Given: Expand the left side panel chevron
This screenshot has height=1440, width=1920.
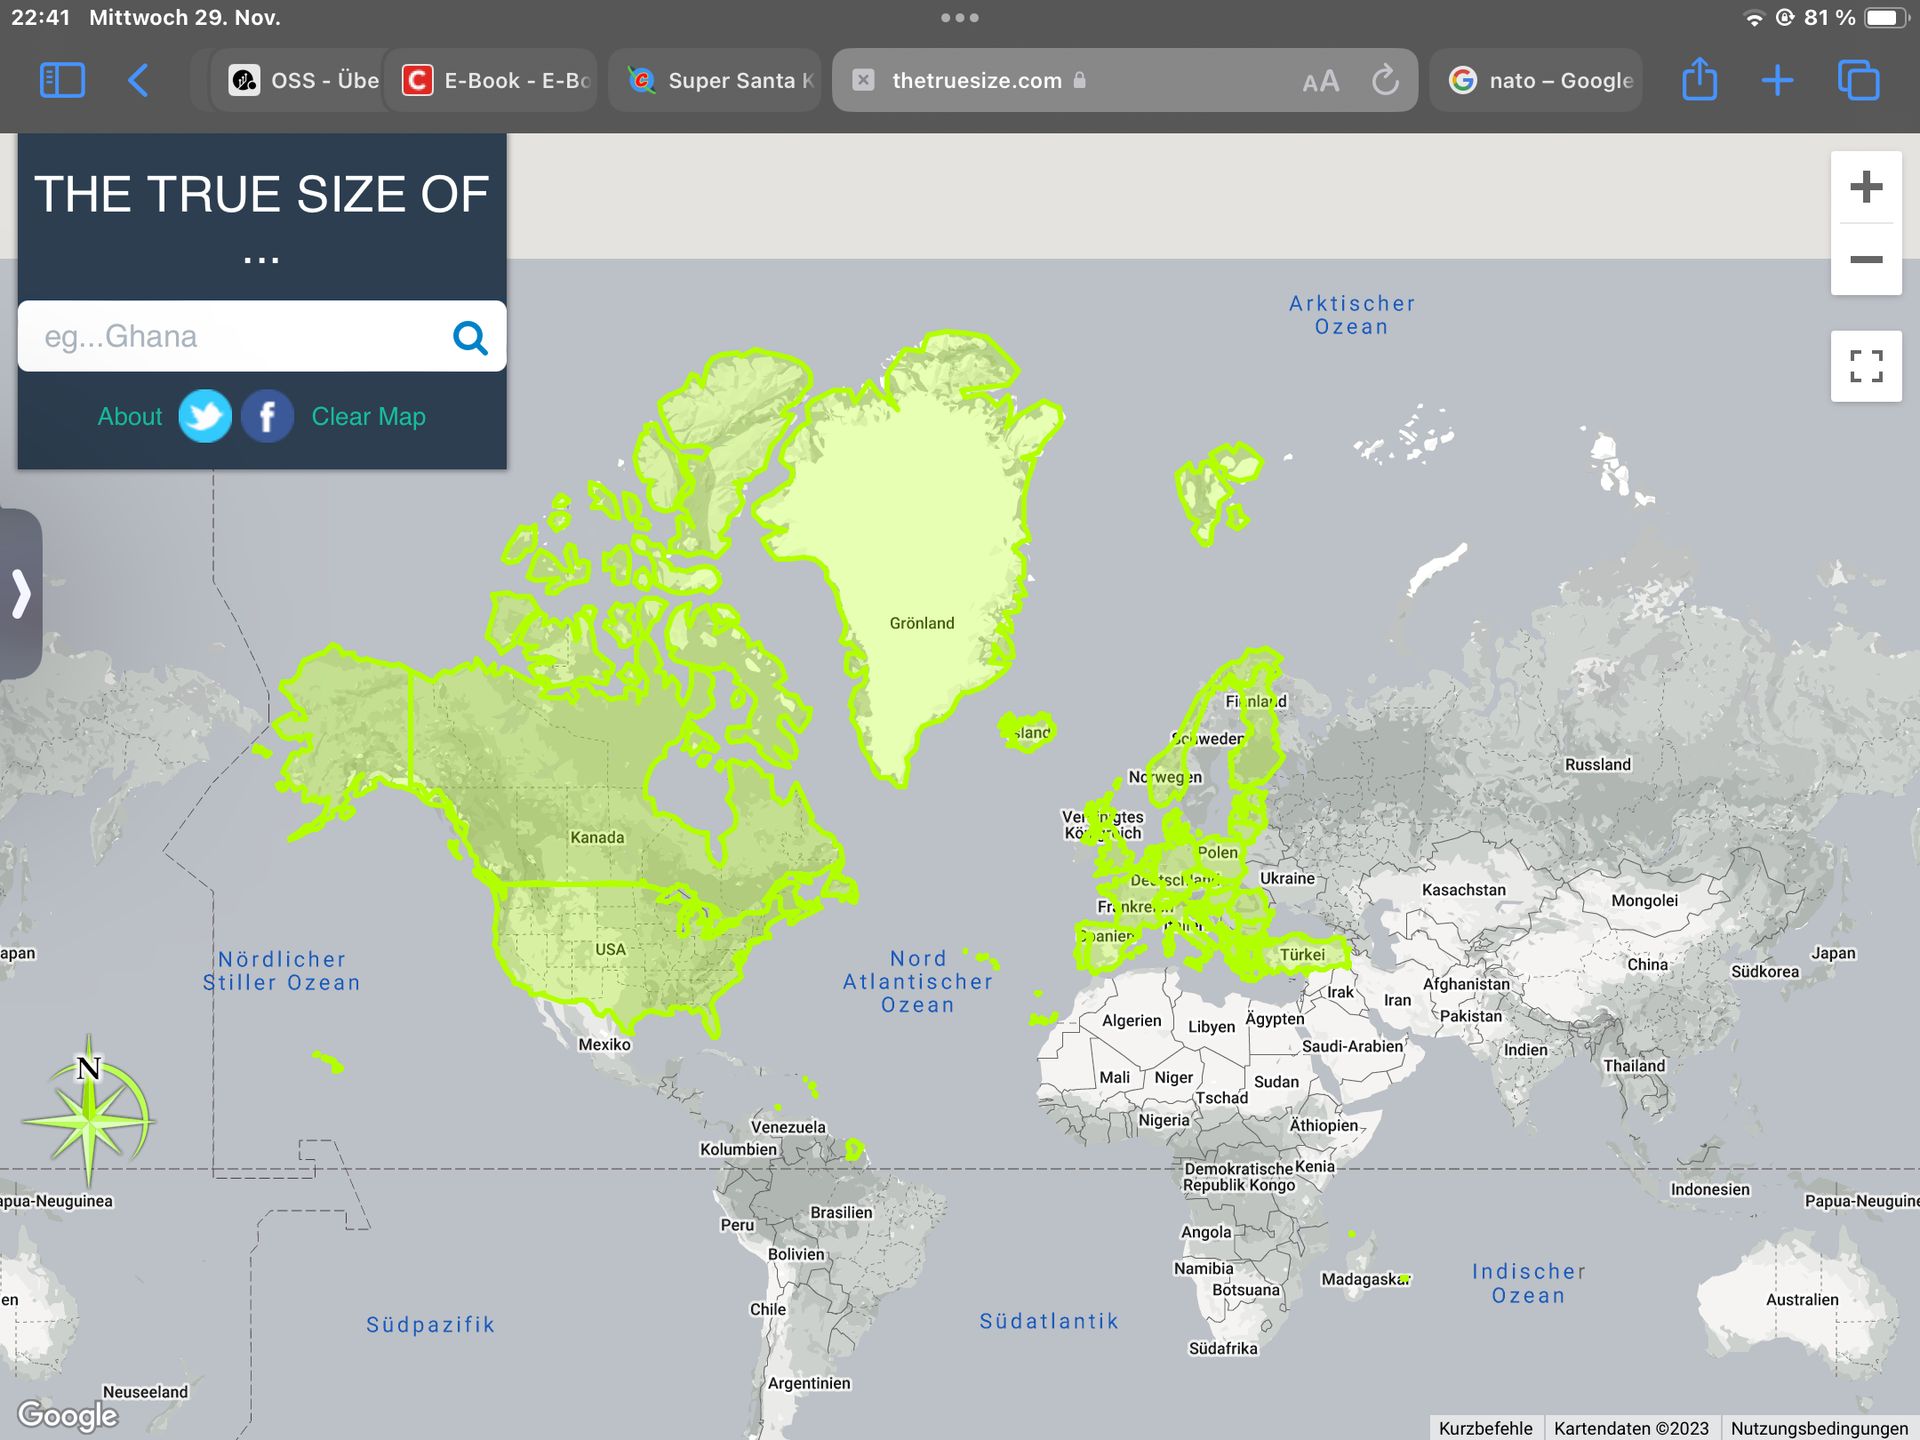Looking at the screenshot, I should tap(21, 593).
